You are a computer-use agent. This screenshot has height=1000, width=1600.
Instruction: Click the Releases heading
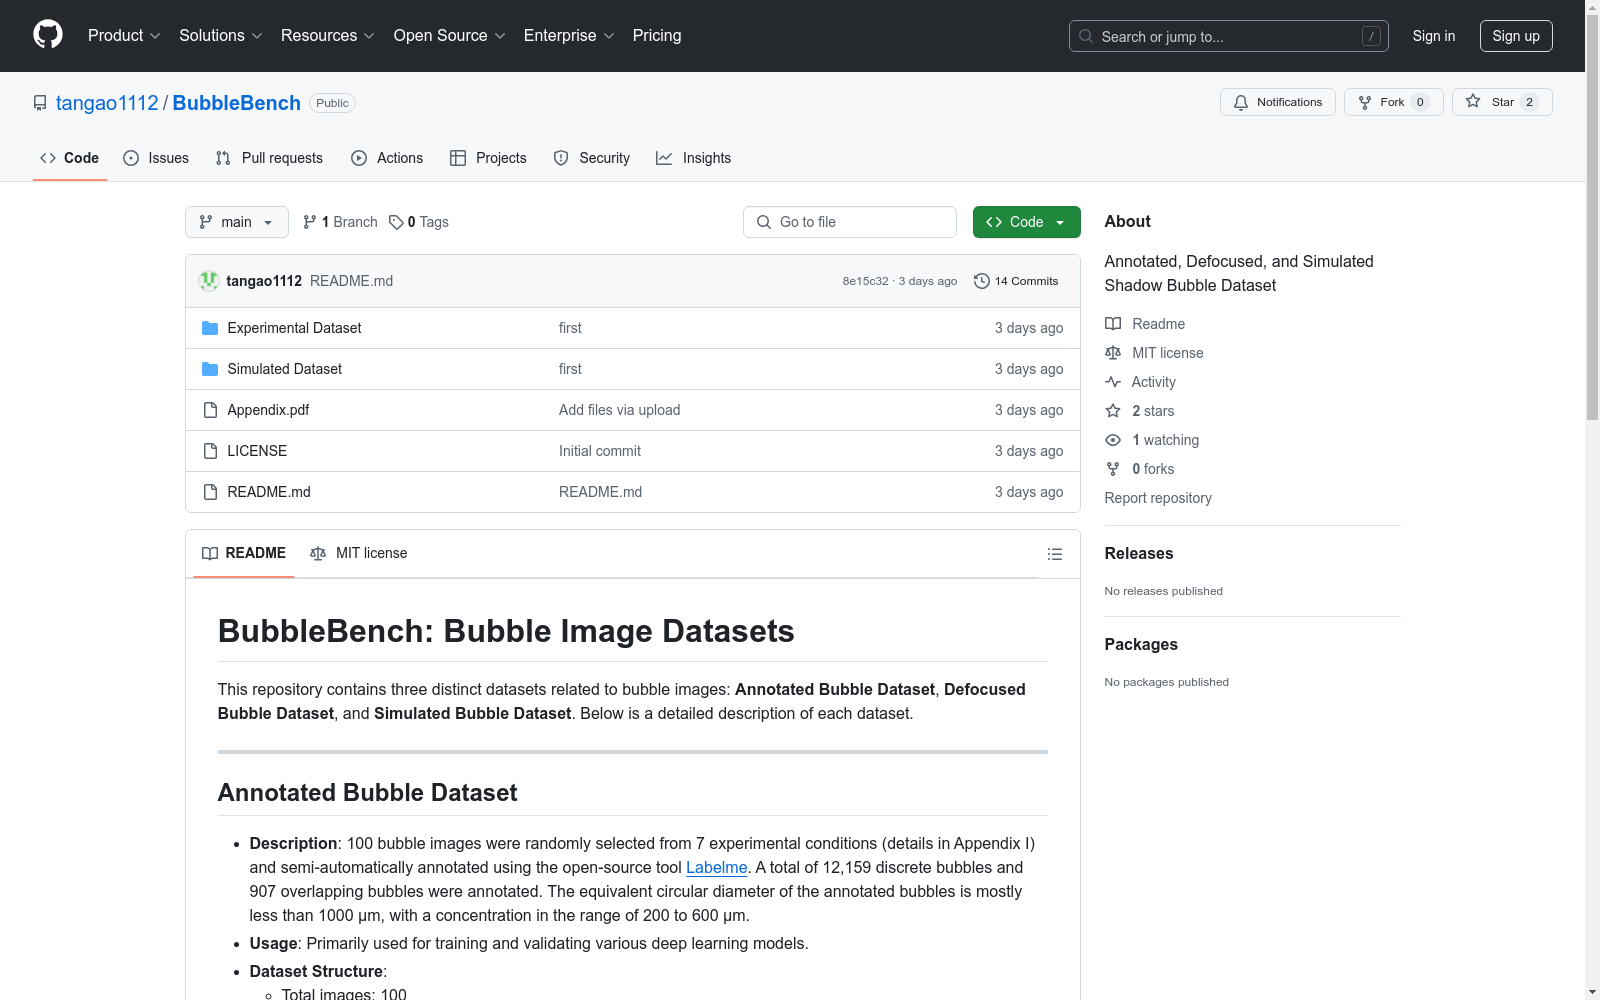[1139, 553]
